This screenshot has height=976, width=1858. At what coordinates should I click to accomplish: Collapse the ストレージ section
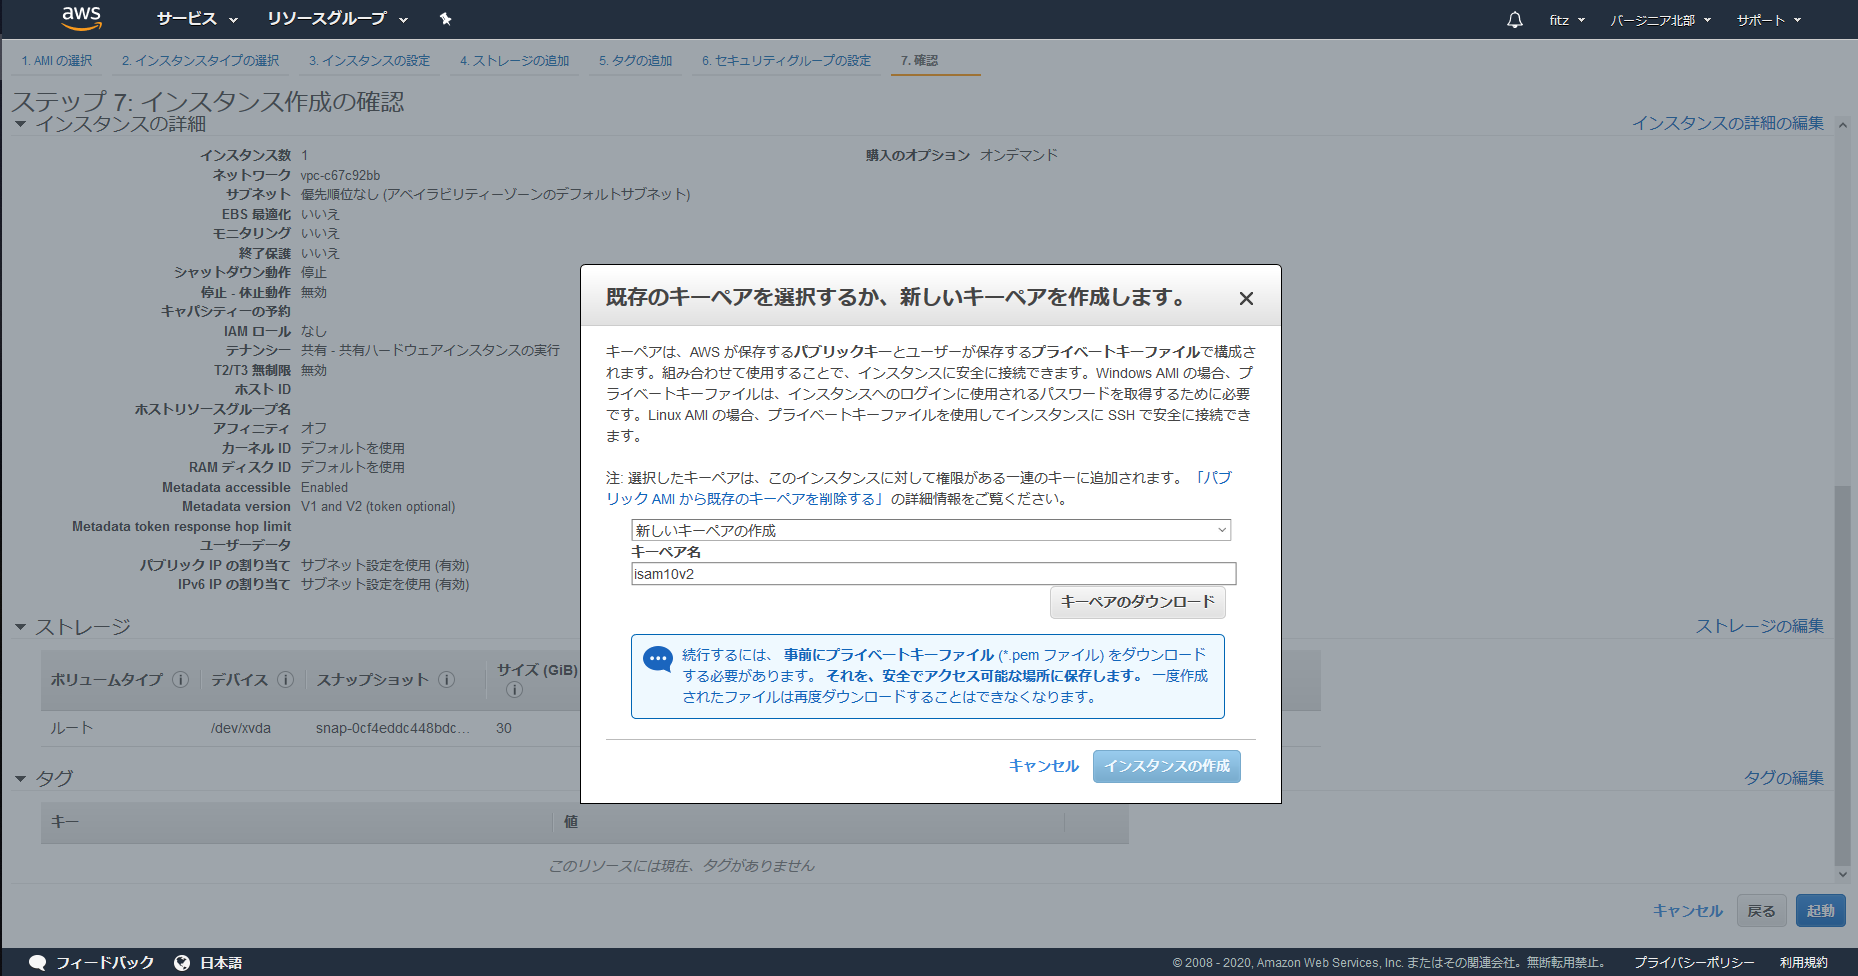pos(20,626)
